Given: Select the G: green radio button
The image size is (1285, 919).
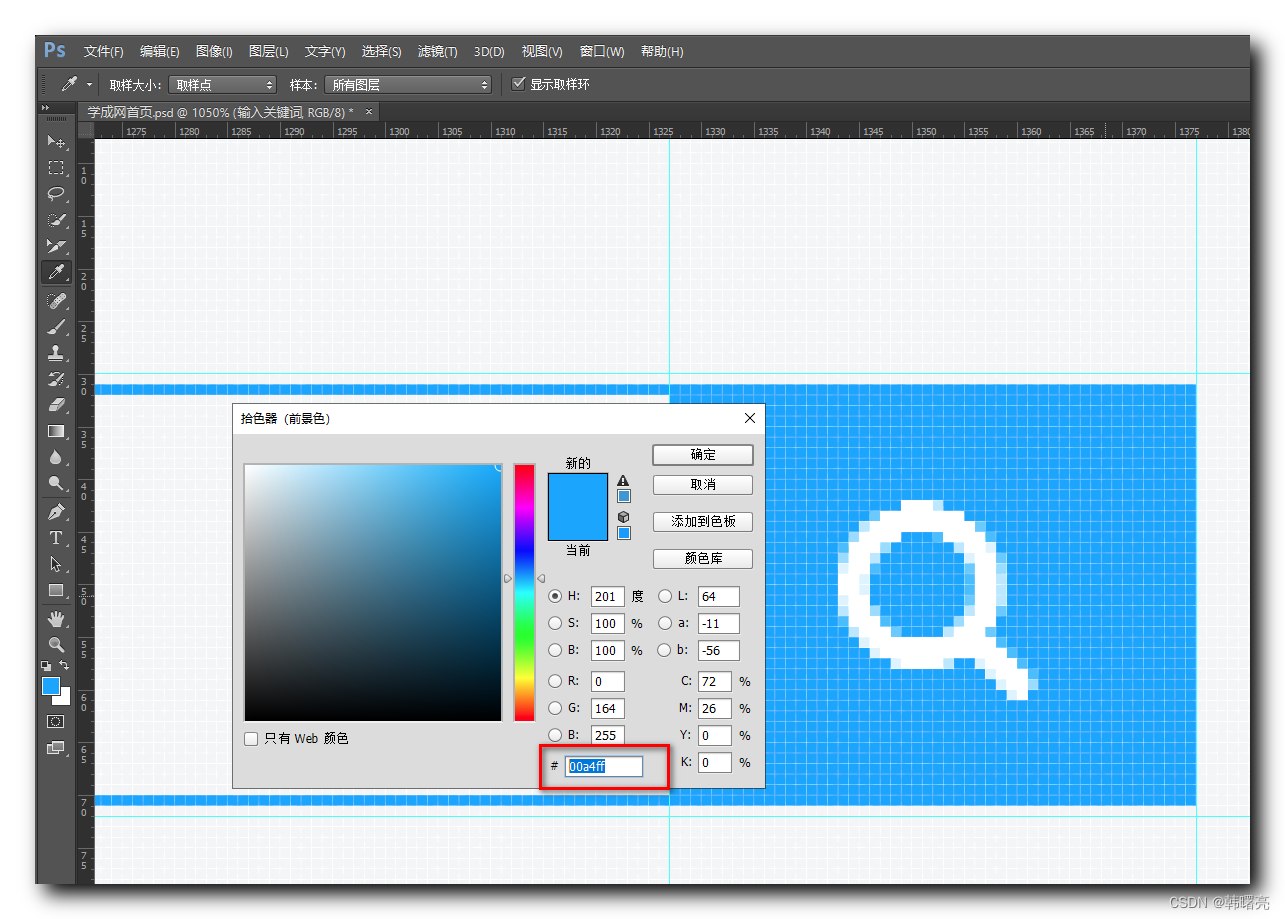Looking at the screenshot, I should point(555,708).
